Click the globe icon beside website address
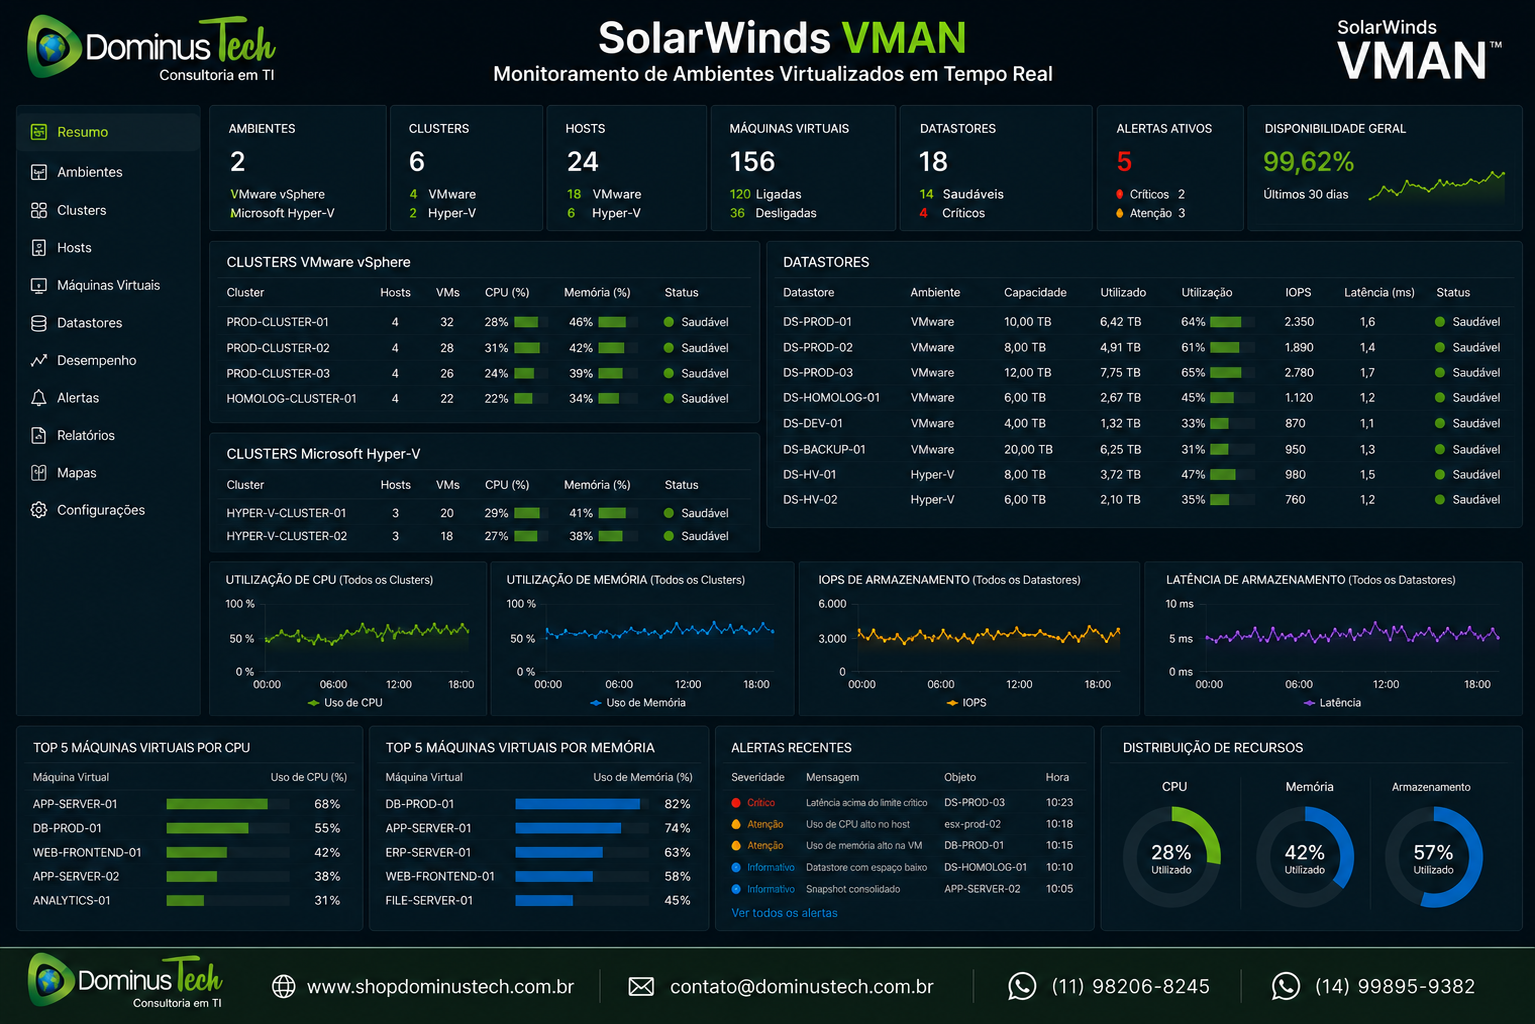 (284, 987)
